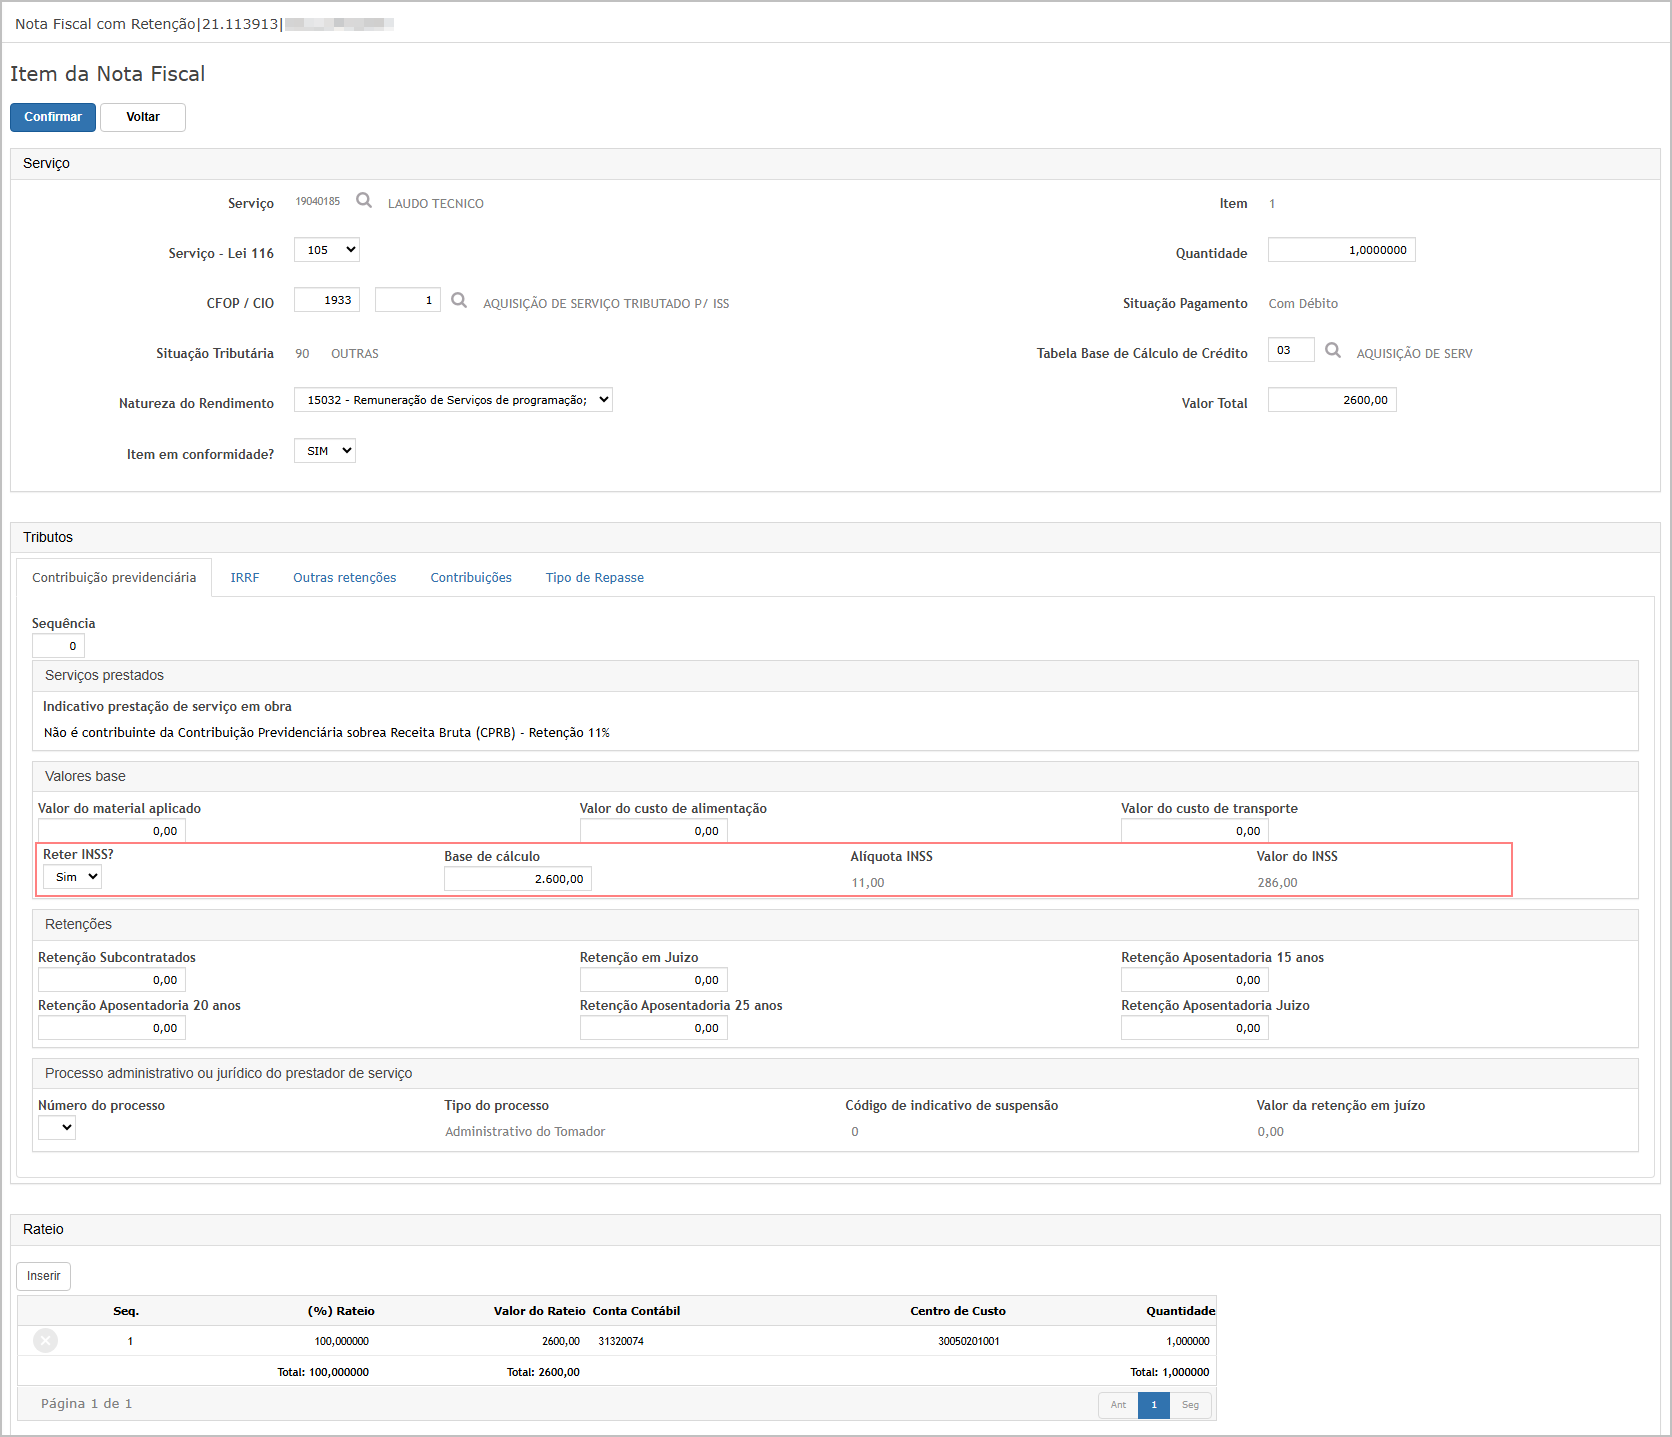Switch to the IRRF tab
The image size is (1672, 1437).
coord(245,578)
